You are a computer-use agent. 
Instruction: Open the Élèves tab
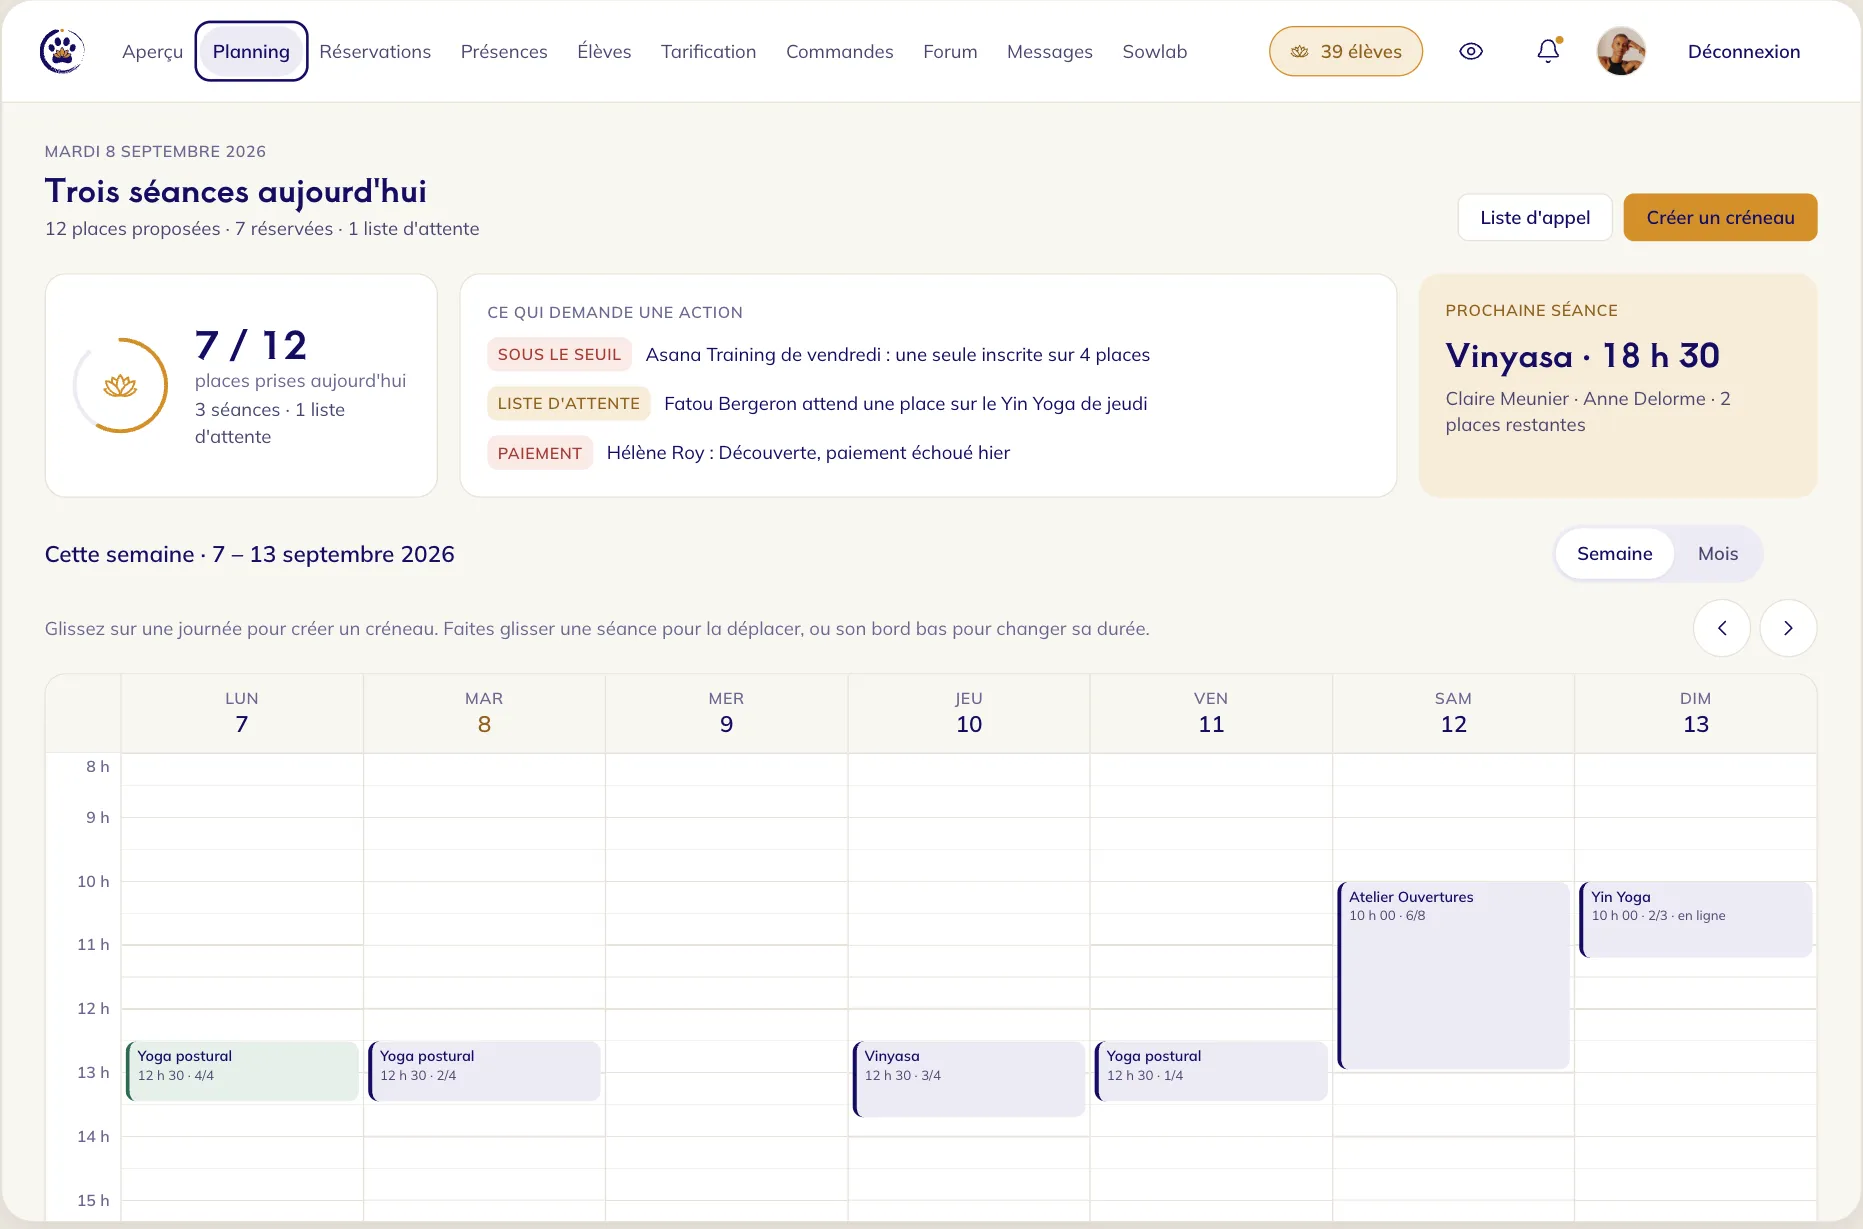coord(604,51)
